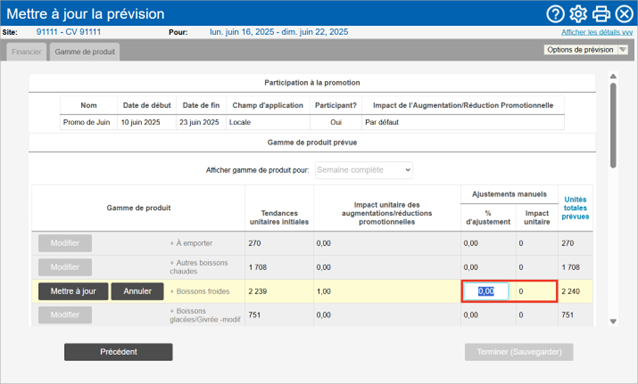
Task: Click the vertical scrollbar thumb
Action: coord(613,125)
